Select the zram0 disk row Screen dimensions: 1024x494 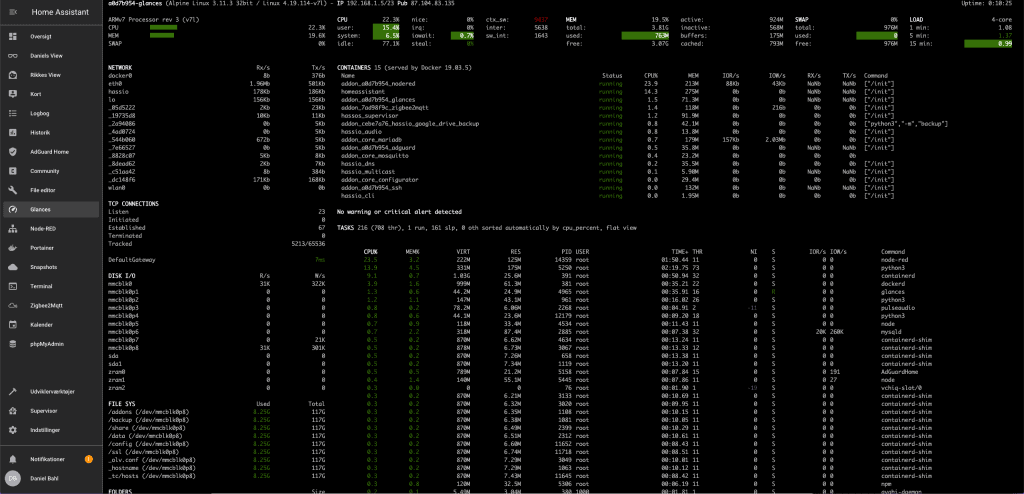217,372
